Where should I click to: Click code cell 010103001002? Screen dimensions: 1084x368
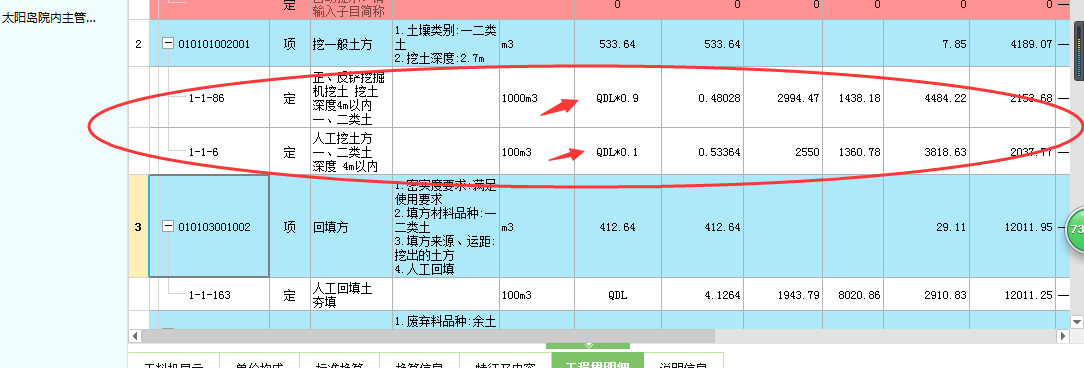[214, 227]
